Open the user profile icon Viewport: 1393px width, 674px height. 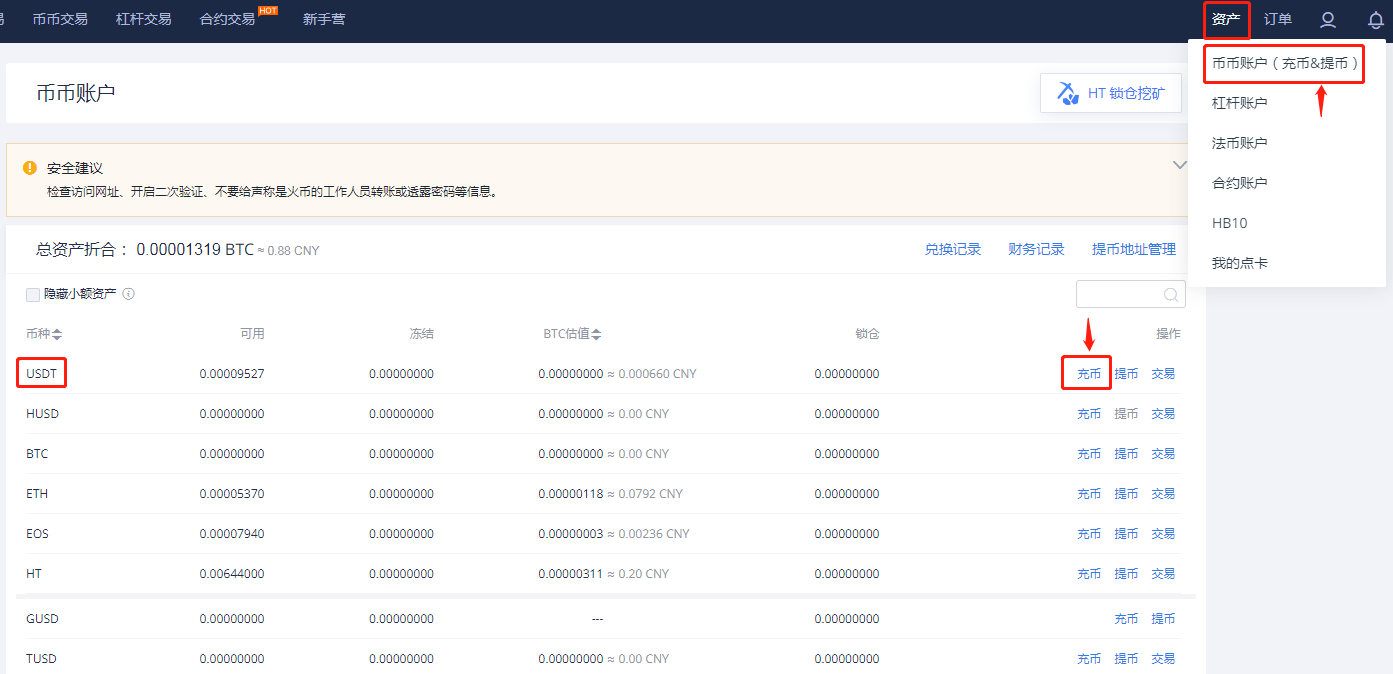click(1328, 19)
